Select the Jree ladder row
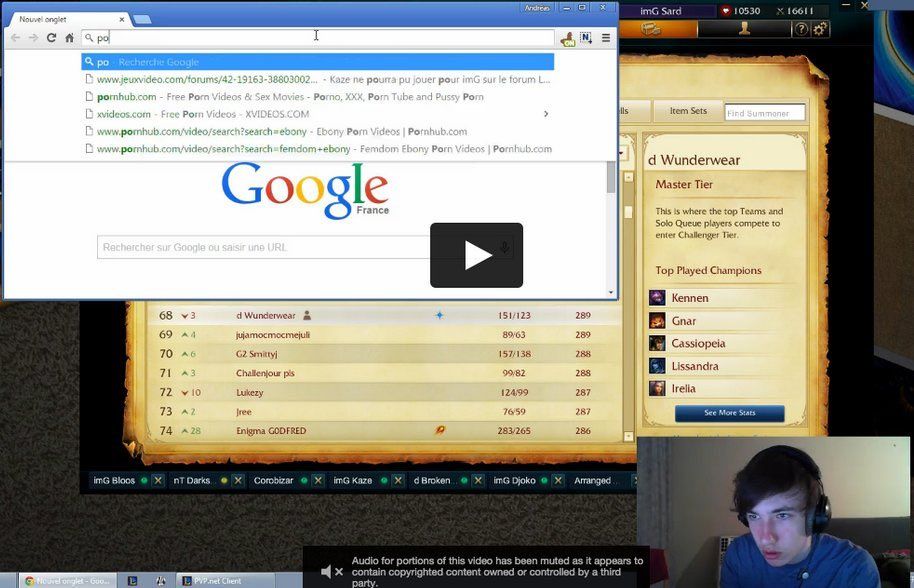This screenshot has width=914, height=588. 385,411
